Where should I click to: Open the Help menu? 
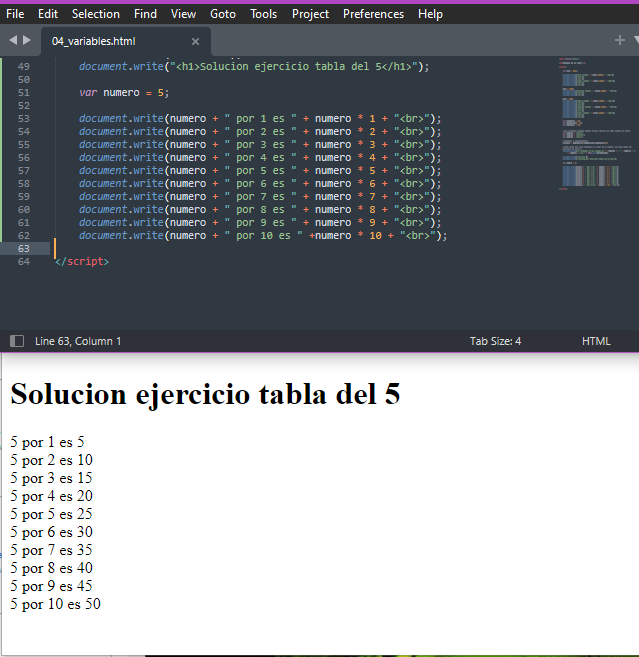pos(430,14)
